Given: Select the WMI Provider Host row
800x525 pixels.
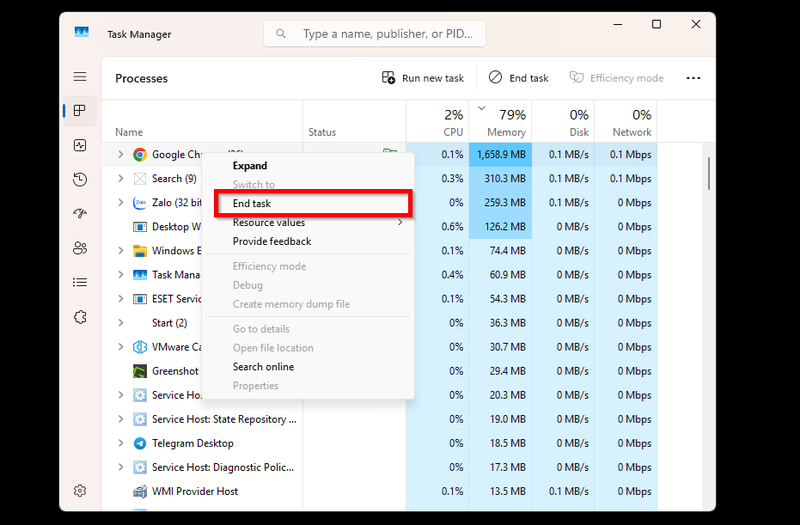Looking at the screenshot, I should (x=379, y=491).
